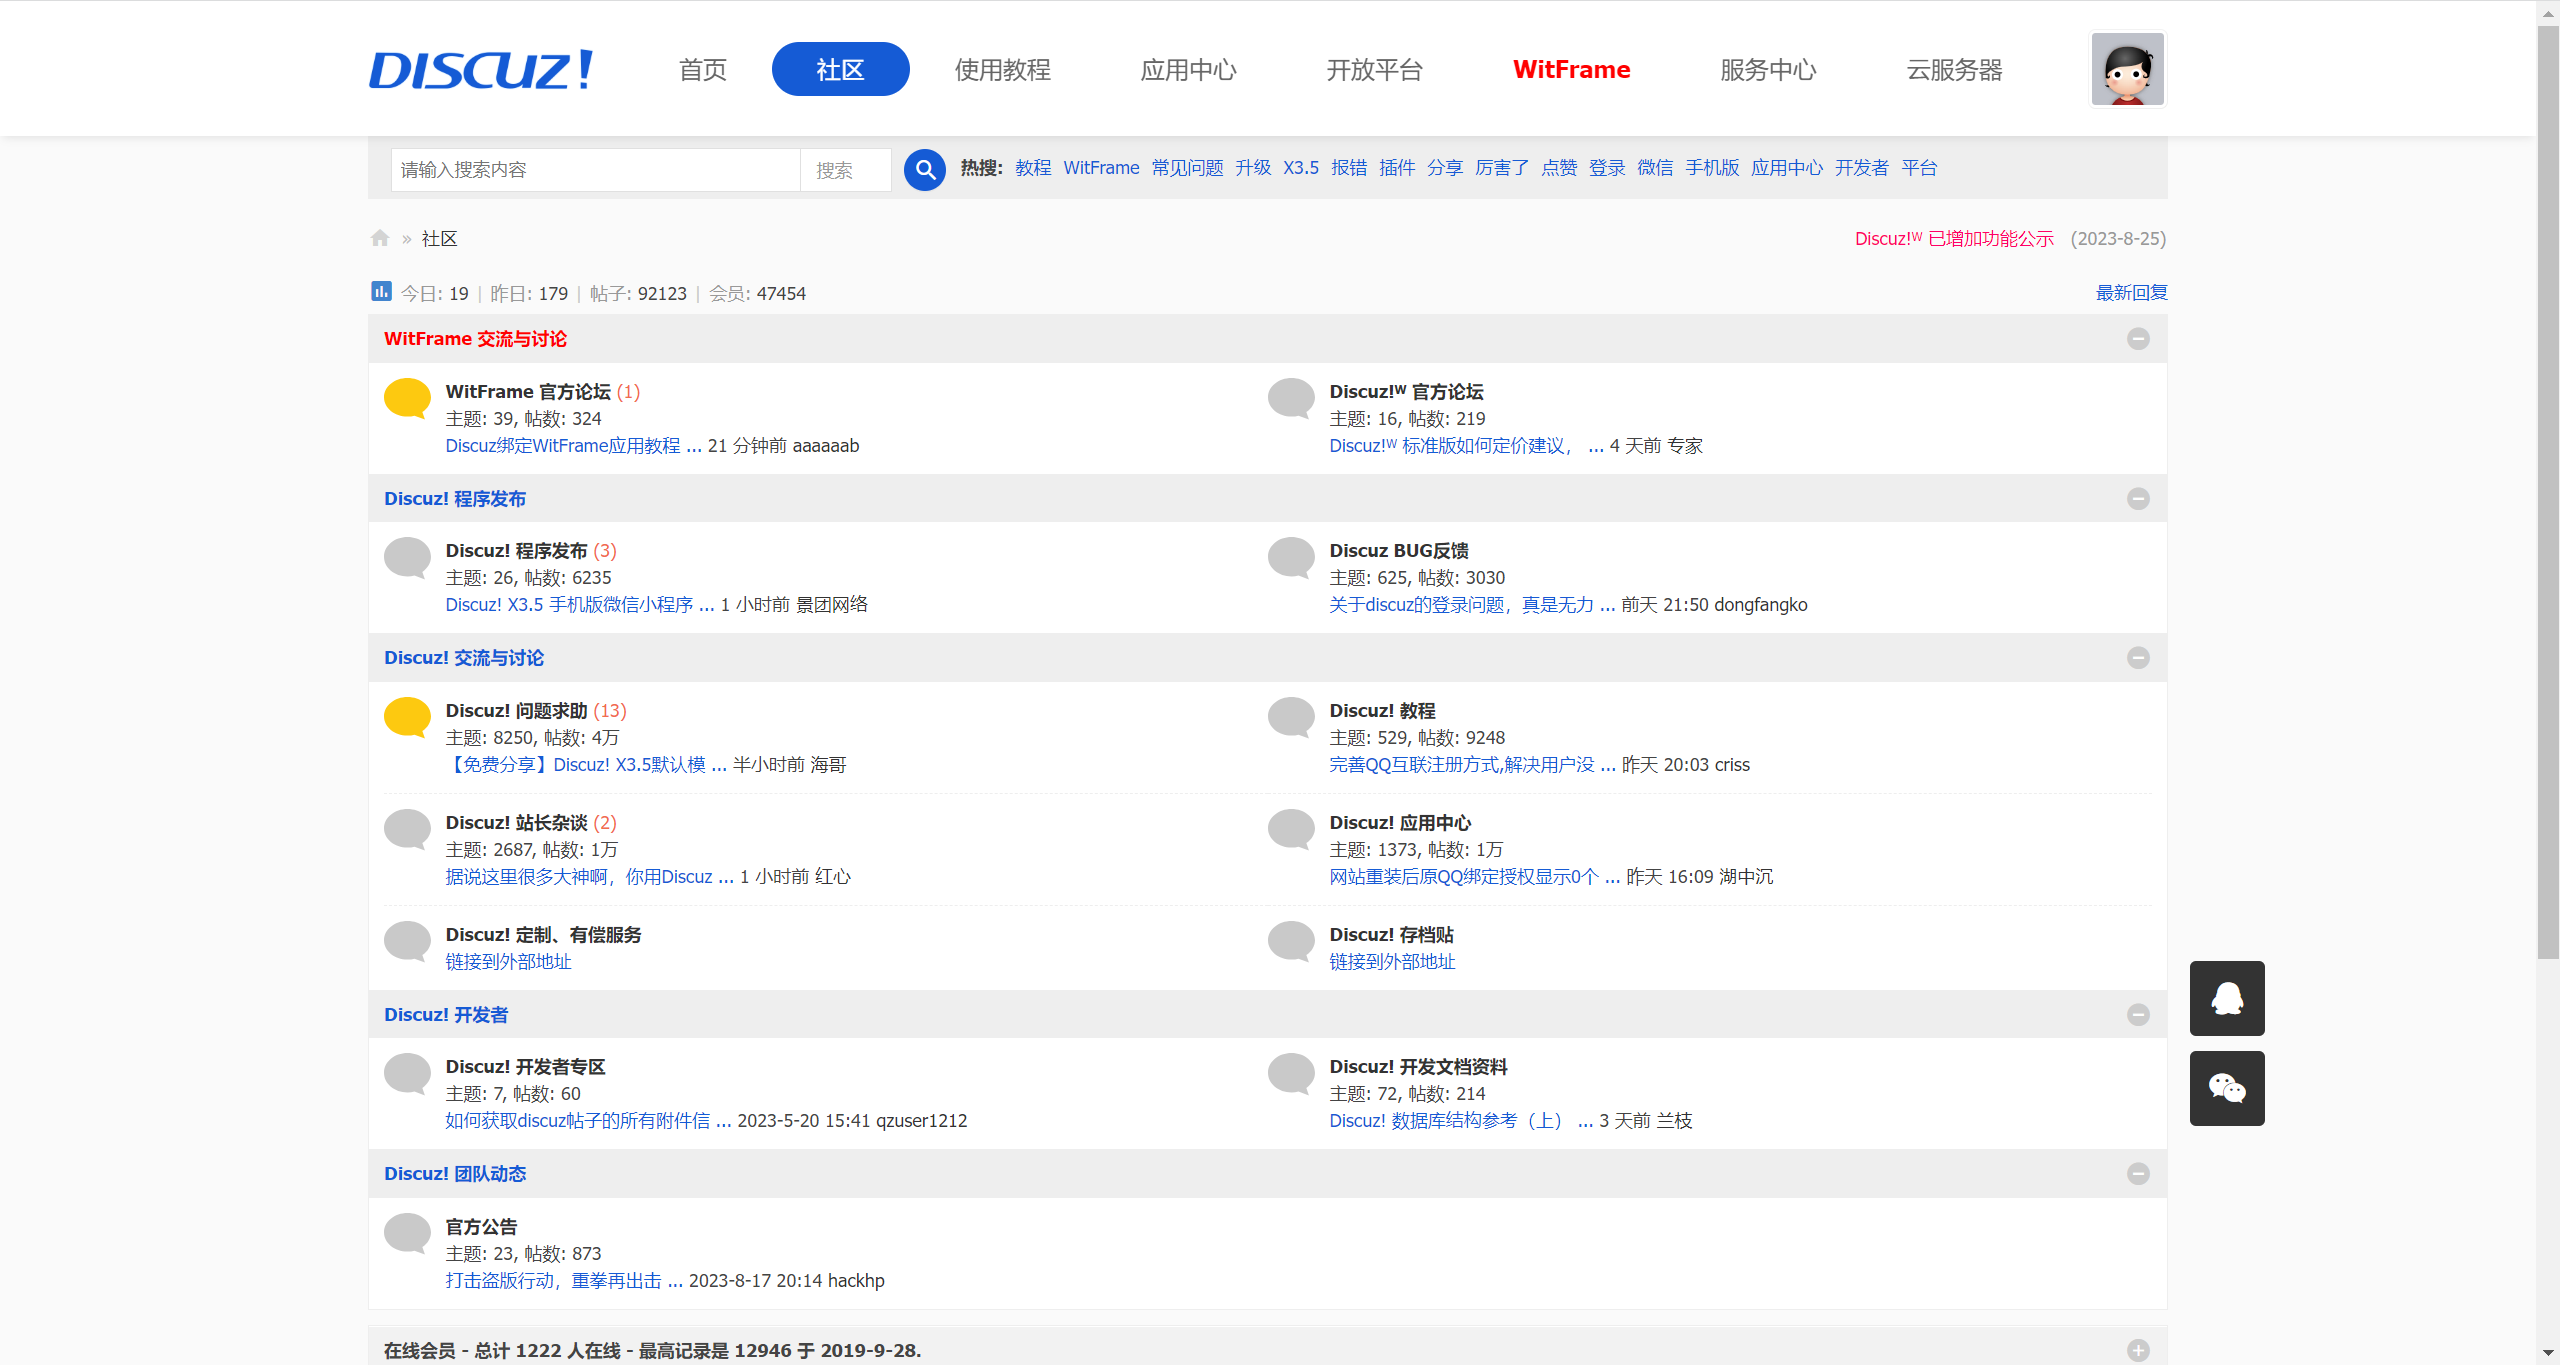Open the 首页 nav menu item

[703, 69]
